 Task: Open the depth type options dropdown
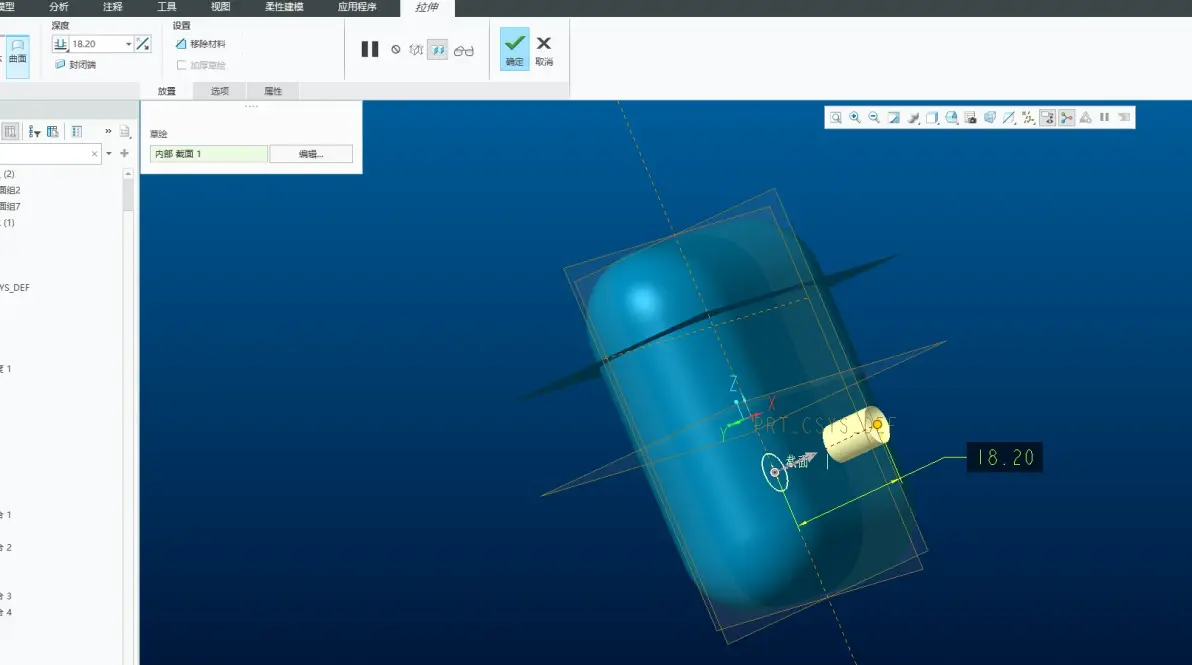pos(60,44)
